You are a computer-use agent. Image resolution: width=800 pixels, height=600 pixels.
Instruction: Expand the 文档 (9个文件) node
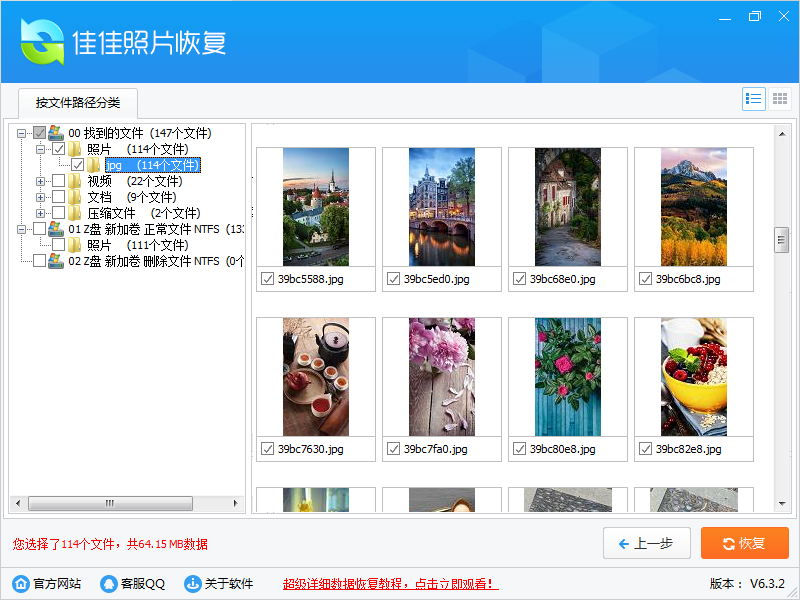pyautogui.click(x=40, y=197)
